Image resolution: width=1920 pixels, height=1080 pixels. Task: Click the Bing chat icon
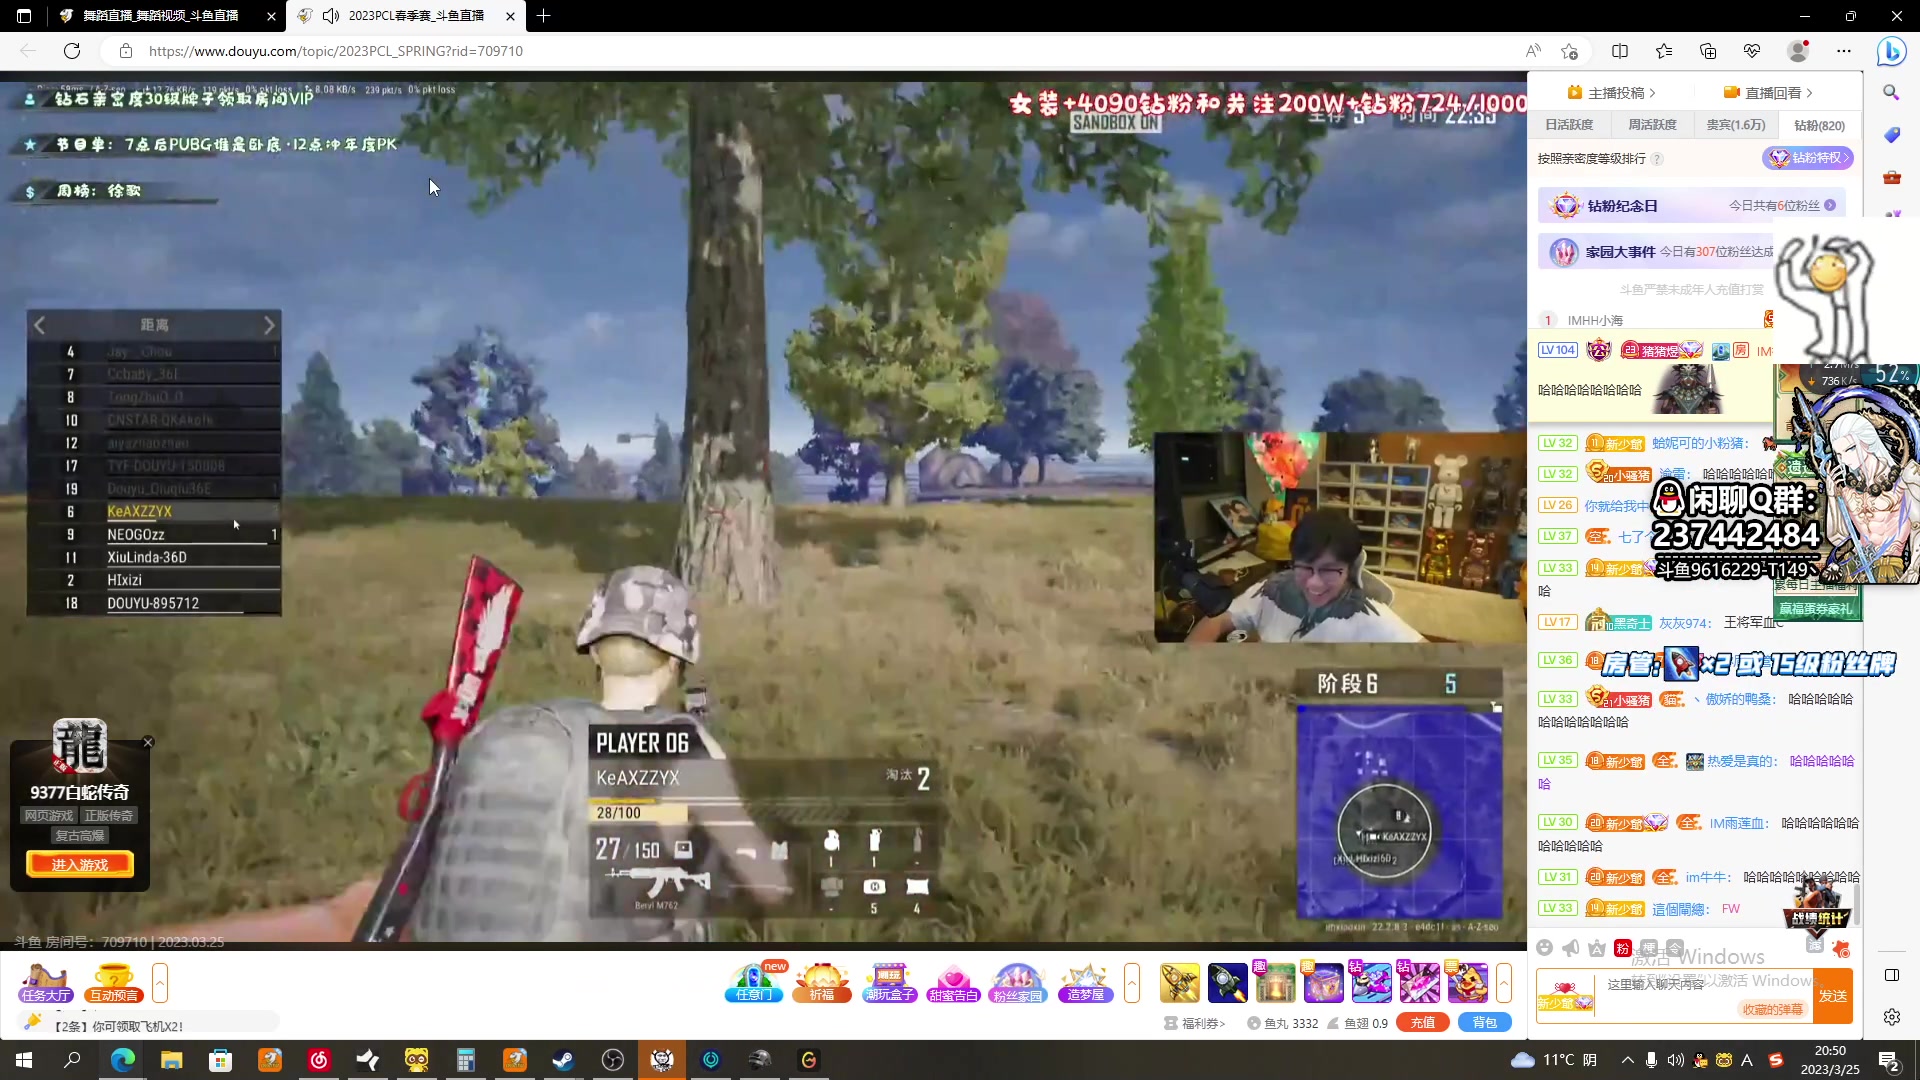(1891, 51)
